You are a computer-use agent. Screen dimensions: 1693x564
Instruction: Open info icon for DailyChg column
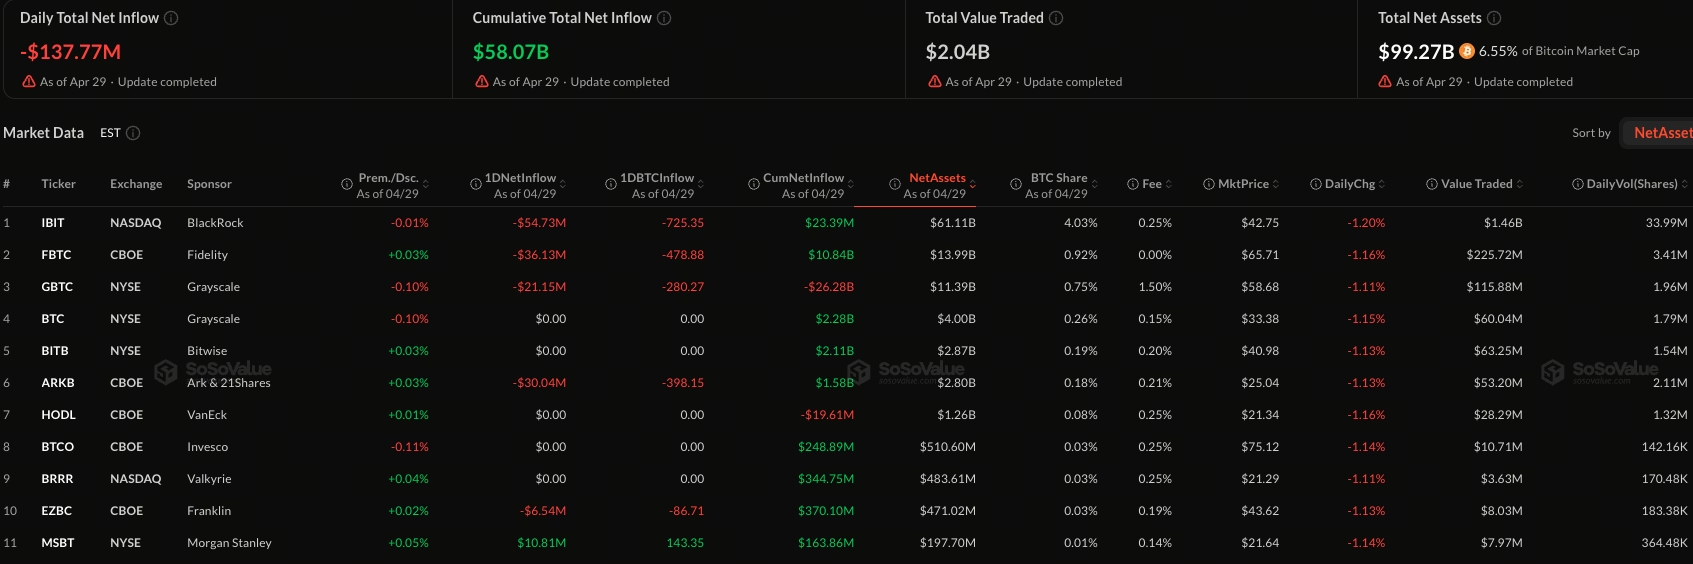tap(1316, 184)
